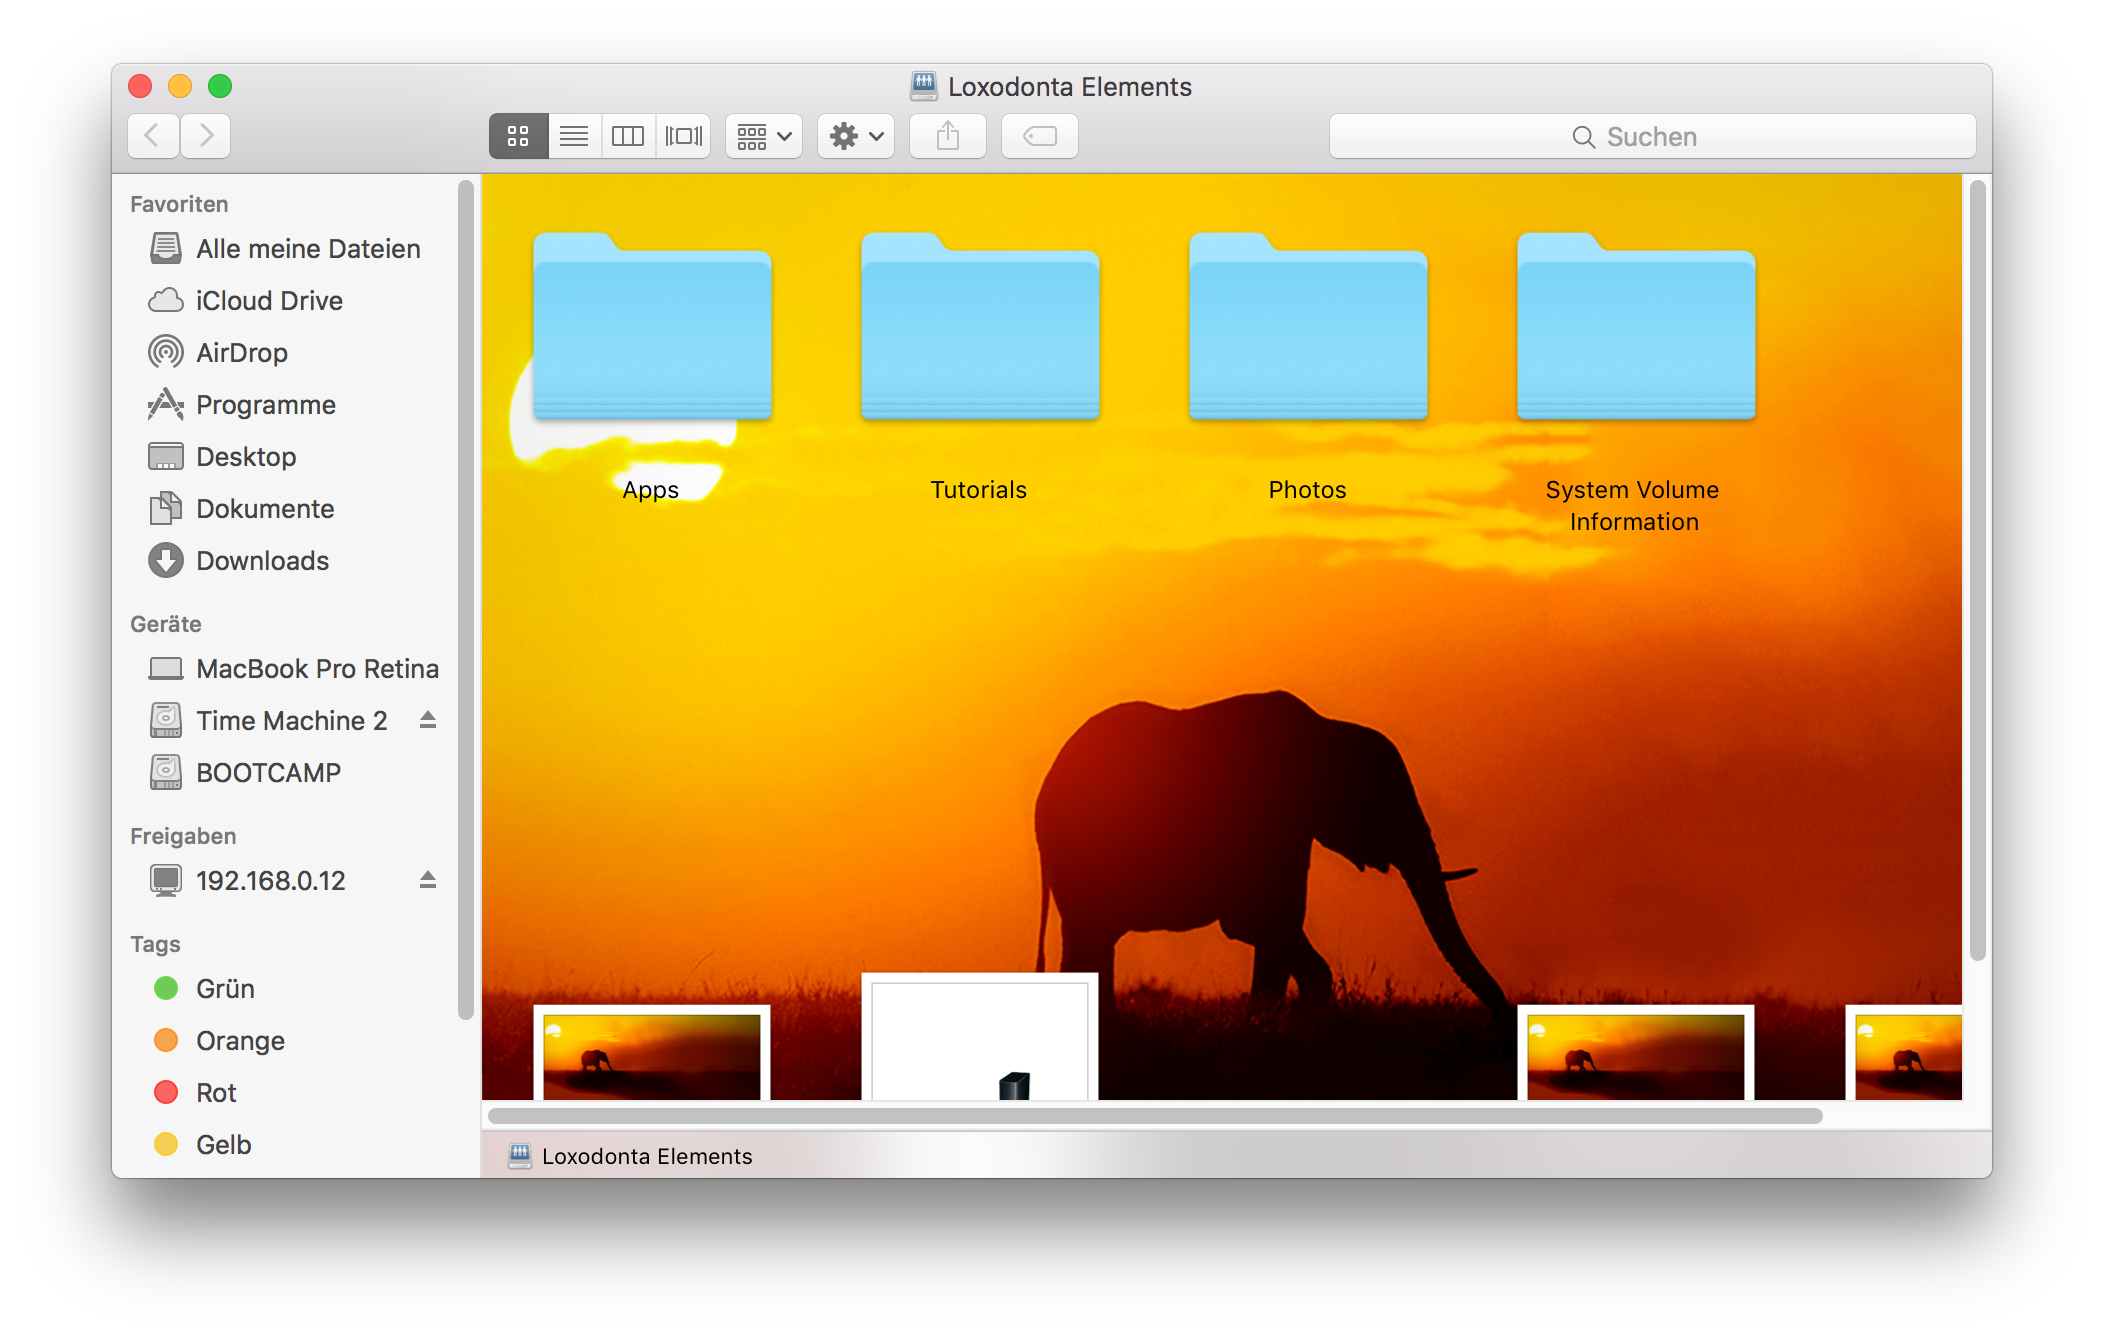This screenshot has height=1338, width=2104.
Task: Open the gear action menu
Action: pos(856,136)
